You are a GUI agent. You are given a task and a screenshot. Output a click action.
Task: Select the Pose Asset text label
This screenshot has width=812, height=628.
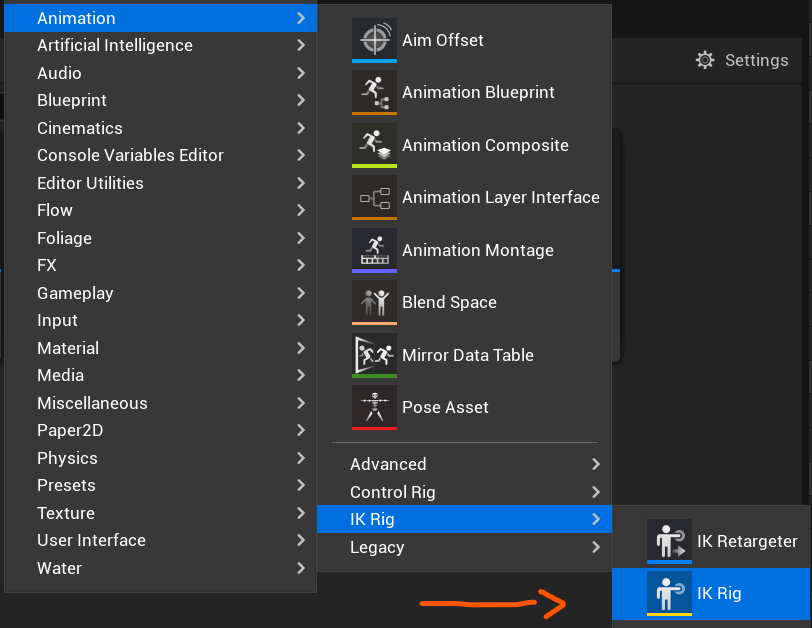445,407
